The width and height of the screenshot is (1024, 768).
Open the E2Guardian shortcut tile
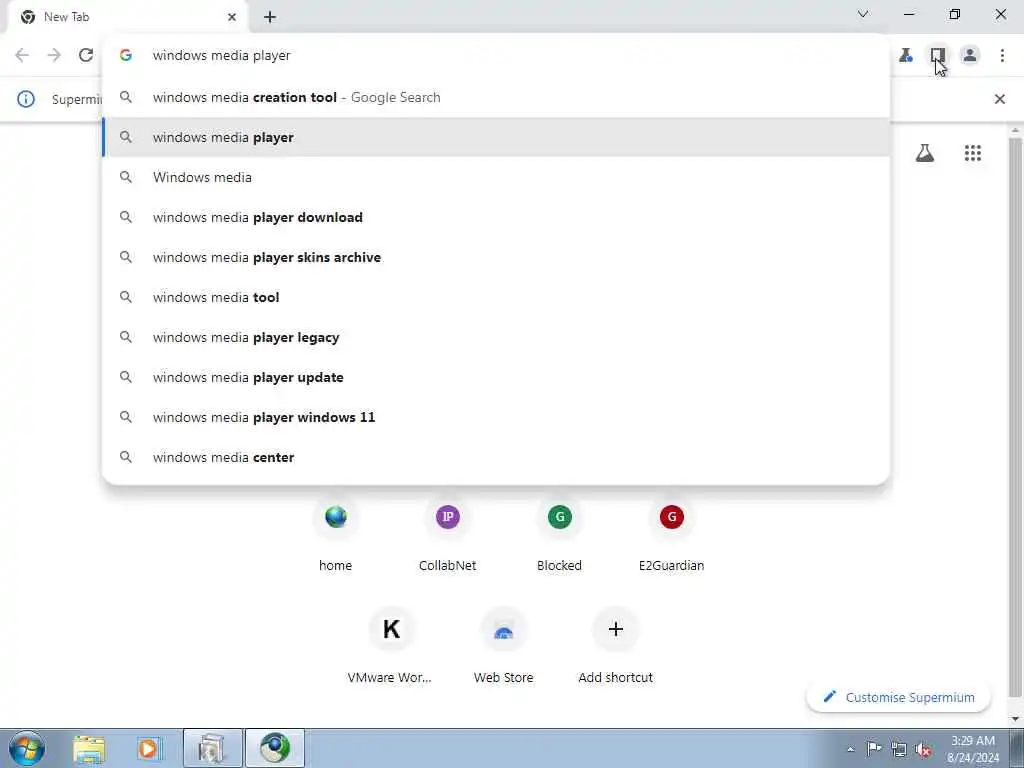(x=671, y=536)
